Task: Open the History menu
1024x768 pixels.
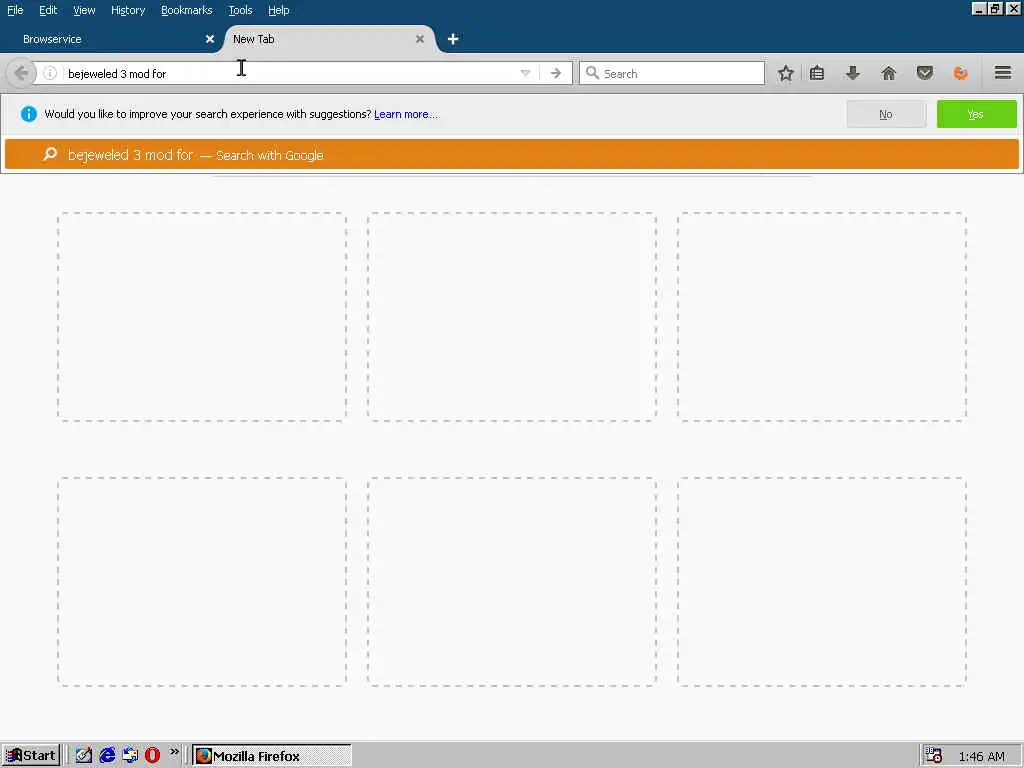Action: [x=128, y=10]
